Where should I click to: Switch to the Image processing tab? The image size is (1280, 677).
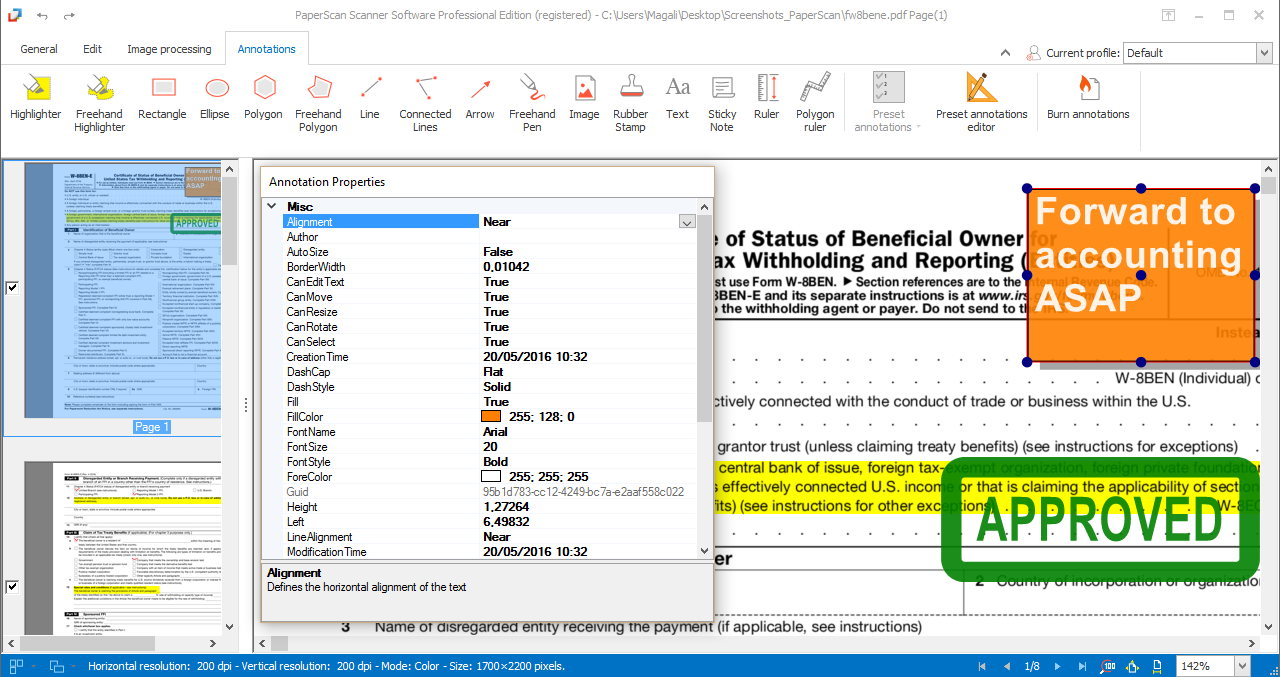coord(169,49)
